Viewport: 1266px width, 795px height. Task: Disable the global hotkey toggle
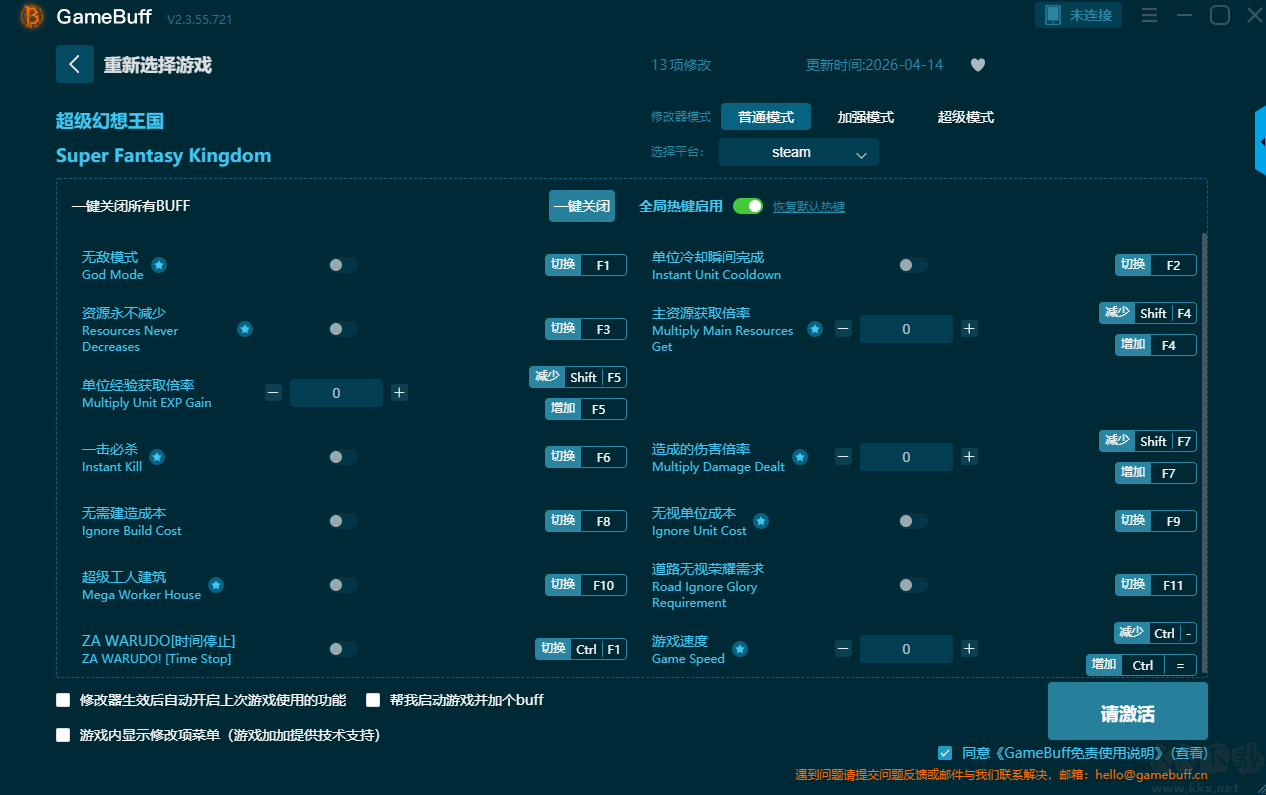click(x=748, y=206)
